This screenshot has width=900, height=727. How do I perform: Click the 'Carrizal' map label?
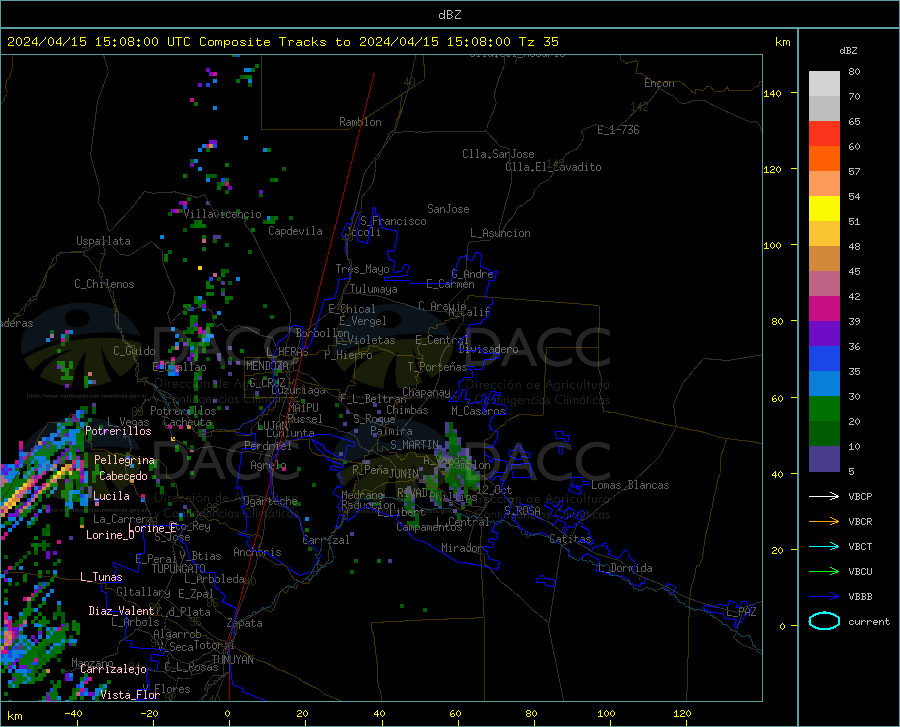point(326,540)
